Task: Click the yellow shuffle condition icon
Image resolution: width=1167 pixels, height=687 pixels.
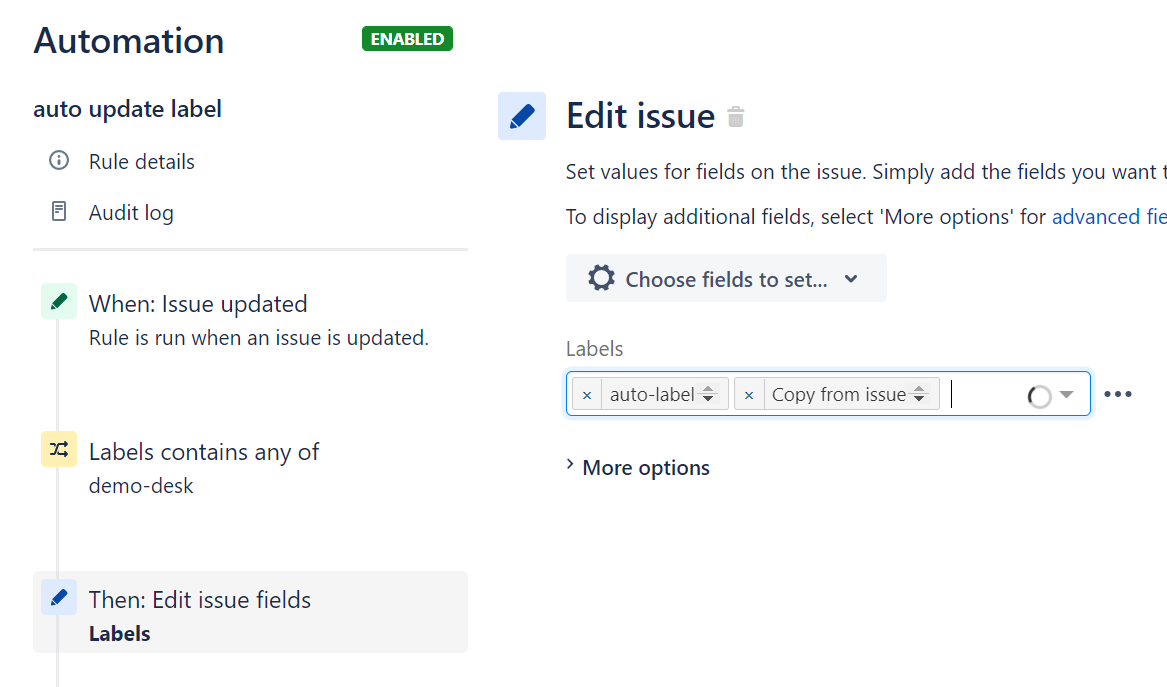Action: pos(59,449)
